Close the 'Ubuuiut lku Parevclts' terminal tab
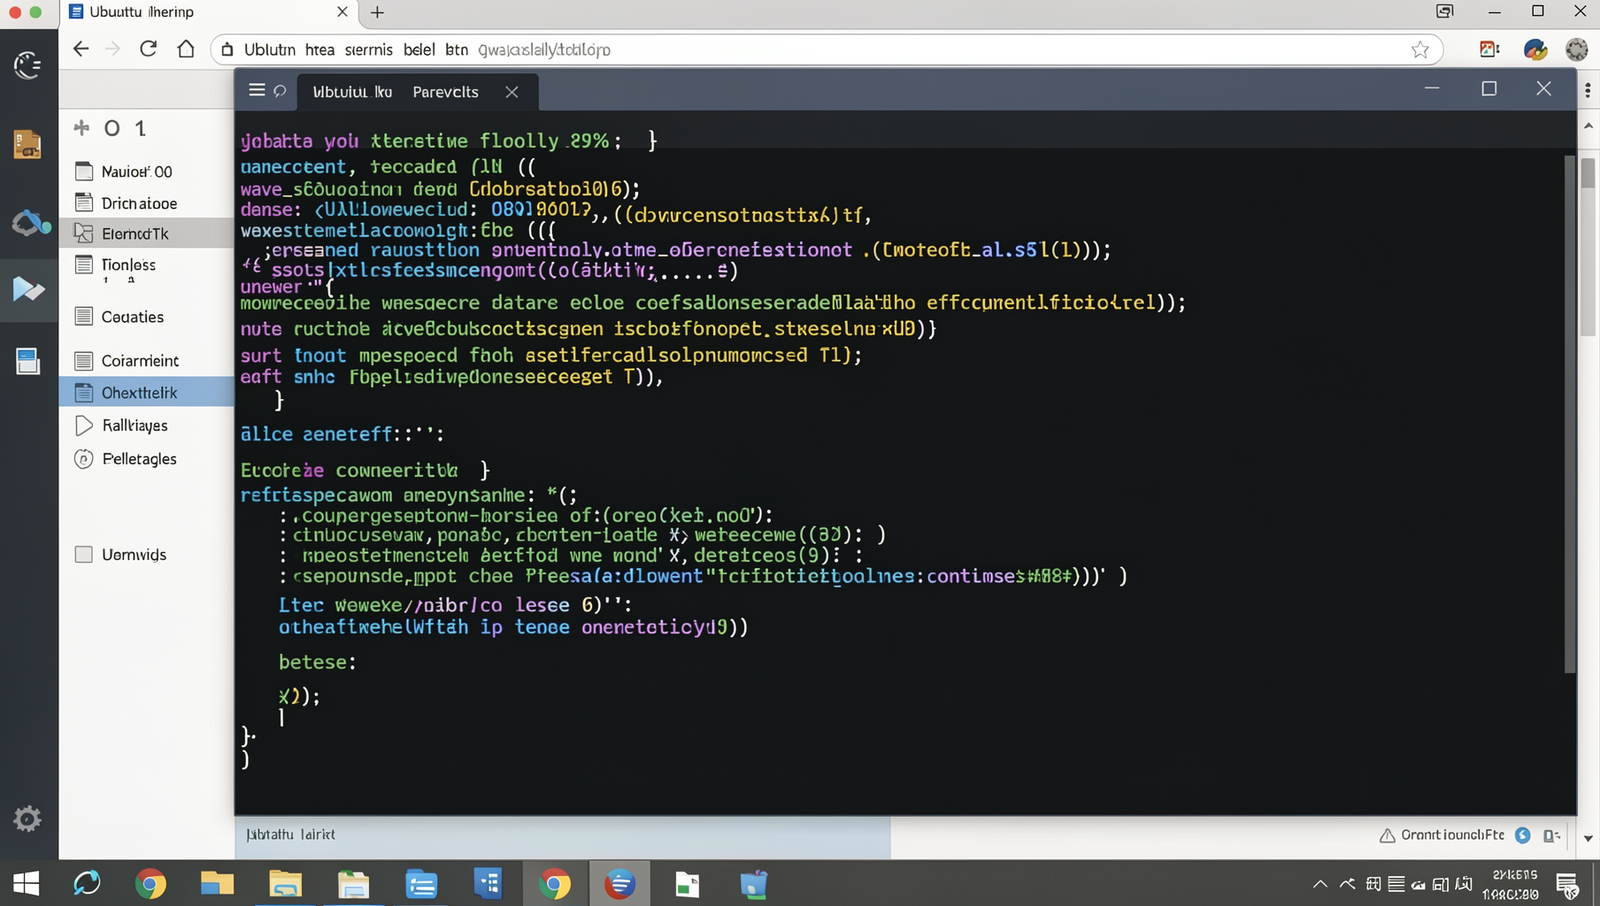Screen dimensions: 1600x906 click(x=512, y=92)
